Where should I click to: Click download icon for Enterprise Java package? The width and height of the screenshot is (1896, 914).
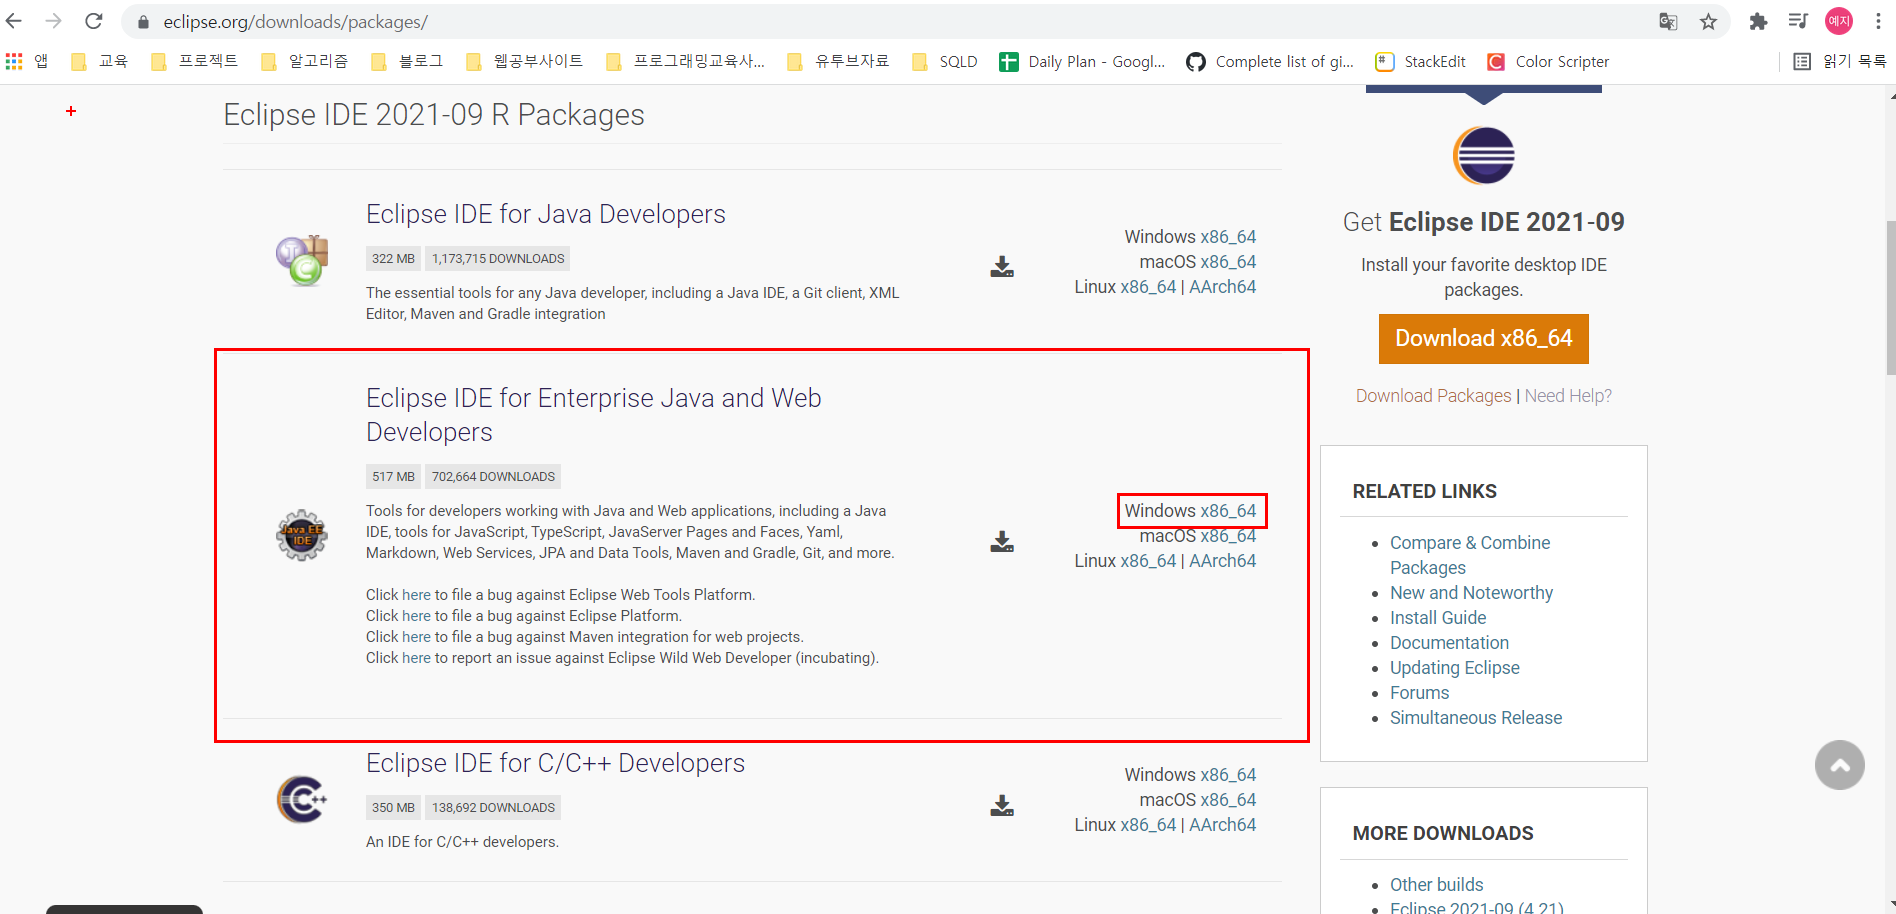(x=1002, y=541)
